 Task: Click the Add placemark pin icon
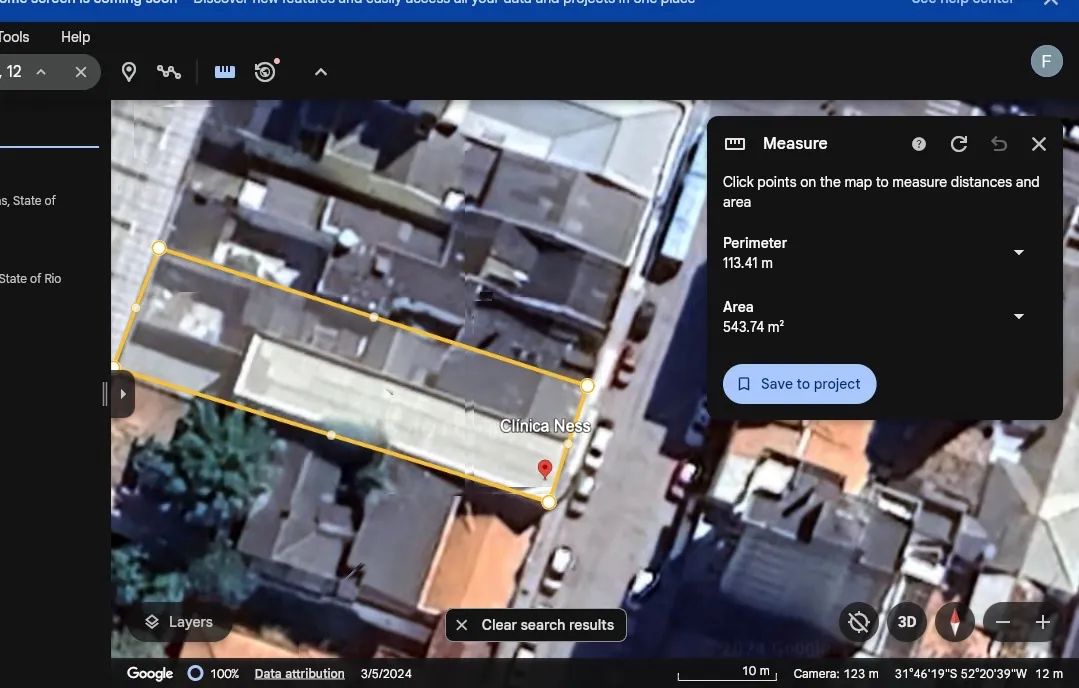(x=129, y=72)
